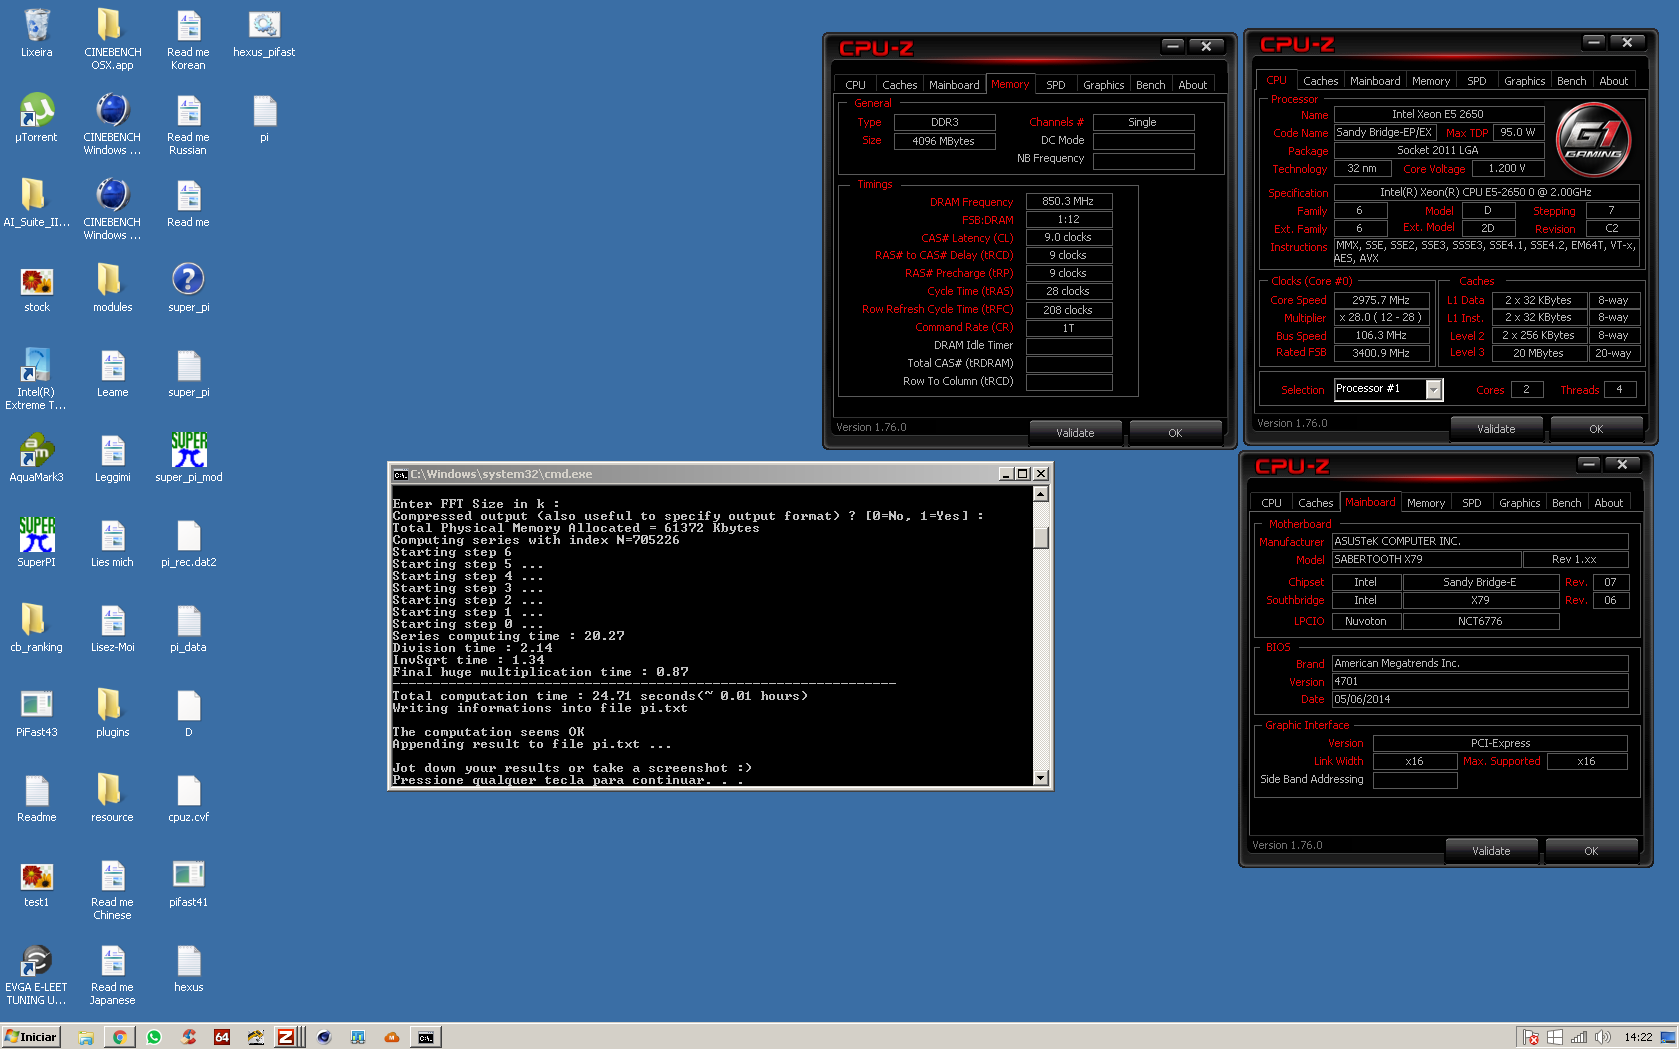
Task: Open the Lixeira recycle bin icon
Action: [37, 32]
